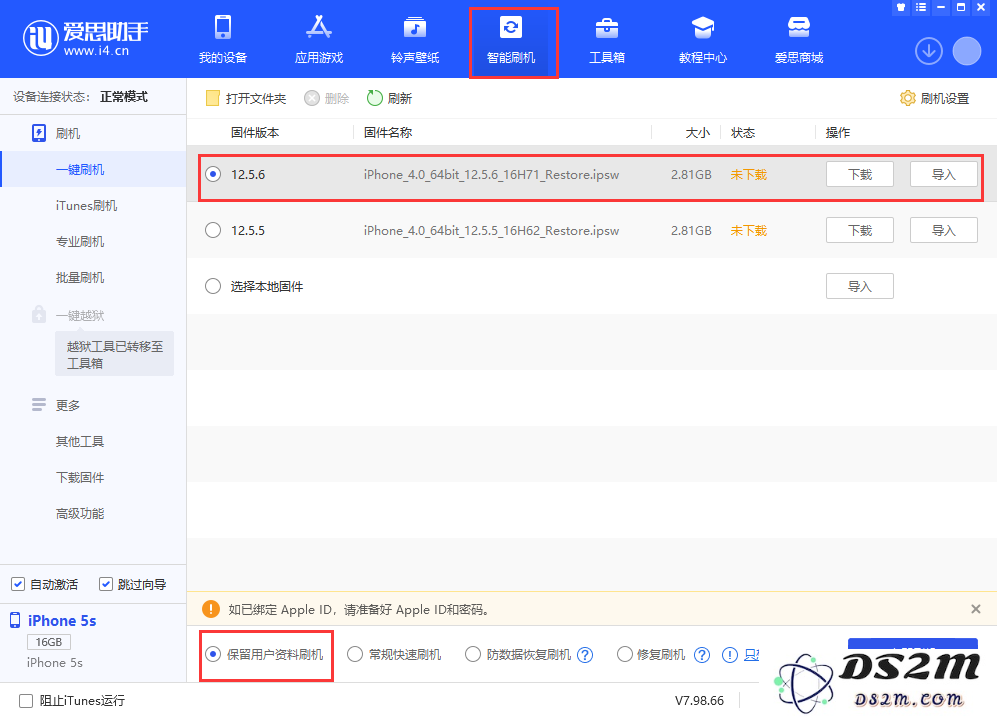The width and height of the screenshot is (997, 717).
Task: Click help icon next to 防数据恢复刷机
Action: 585,655
